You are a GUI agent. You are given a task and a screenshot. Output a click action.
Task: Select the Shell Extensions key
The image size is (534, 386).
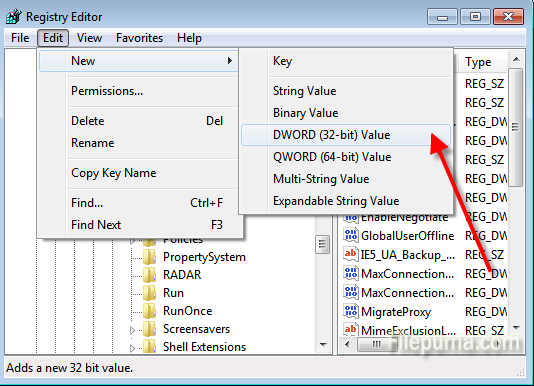click(x=204, y=347)
